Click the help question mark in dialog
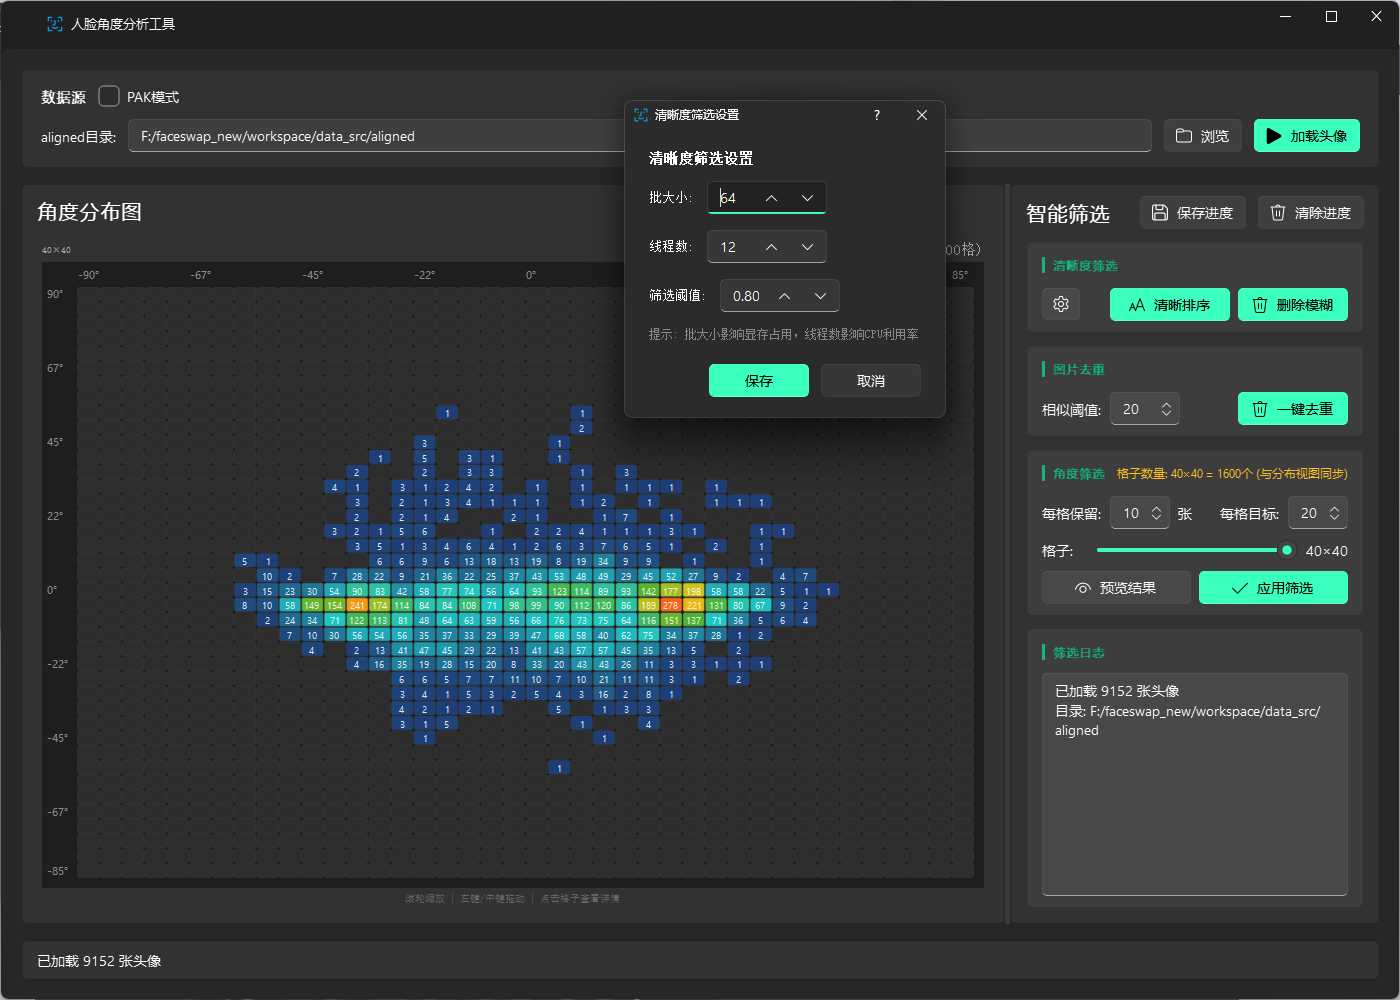The height and width of the screenshot is (1000, 1400). 877,115
